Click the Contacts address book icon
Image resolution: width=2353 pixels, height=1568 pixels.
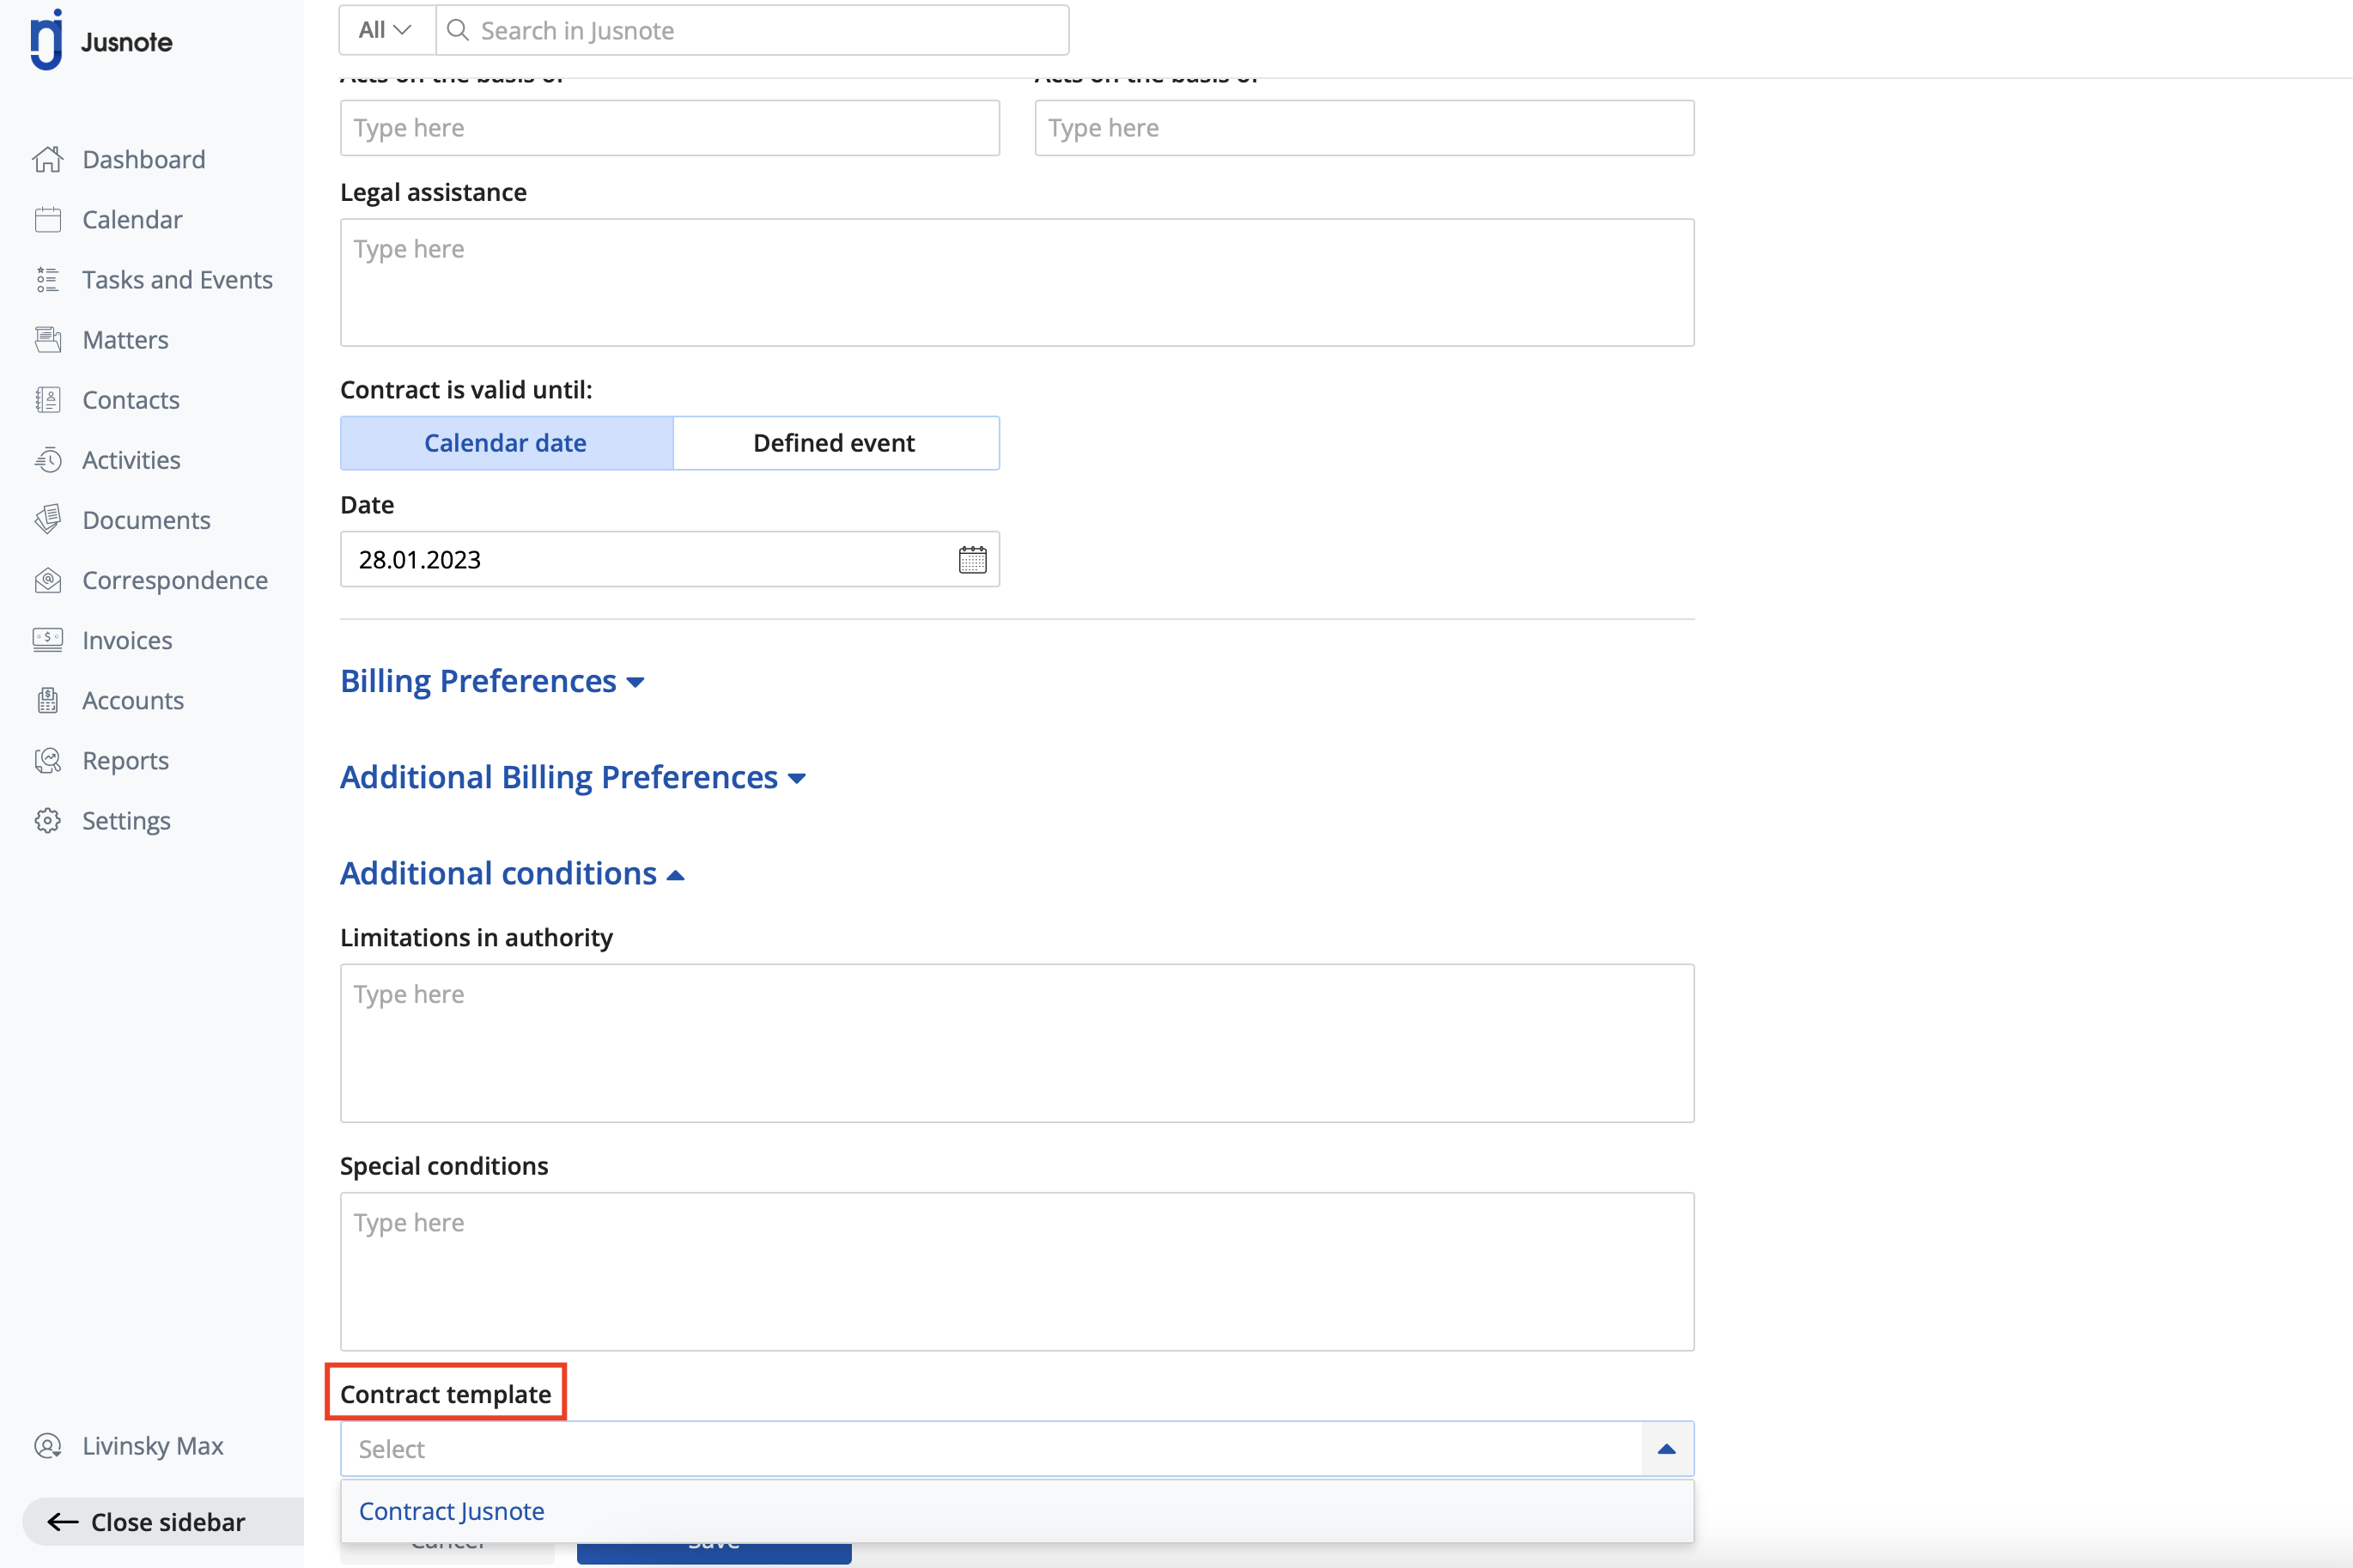tap(48, 399)
